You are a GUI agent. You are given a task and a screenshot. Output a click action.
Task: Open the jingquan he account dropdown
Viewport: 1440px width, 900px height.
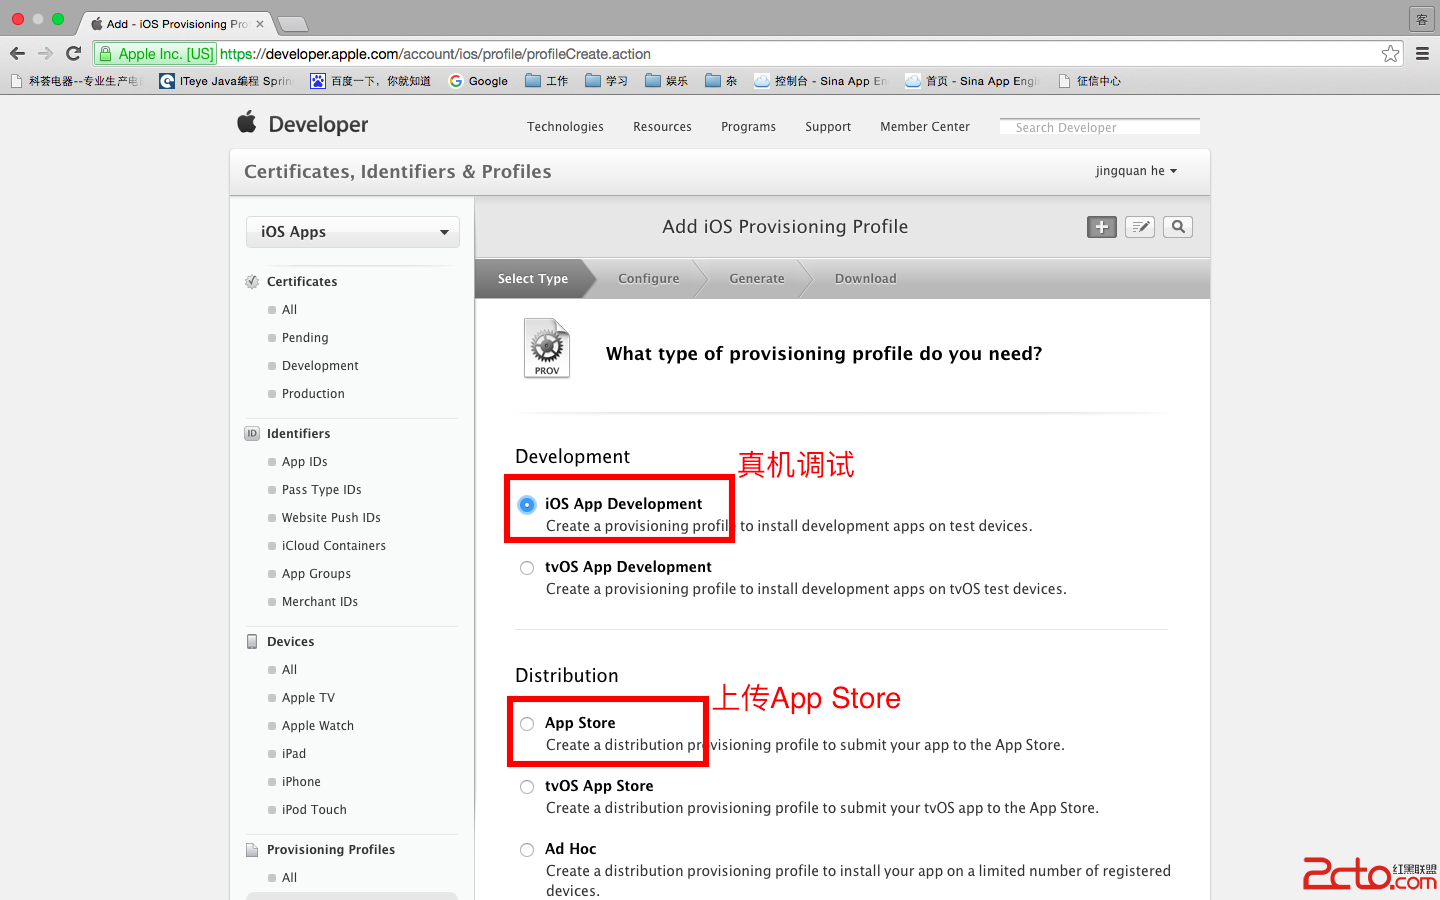[1136, 171]
